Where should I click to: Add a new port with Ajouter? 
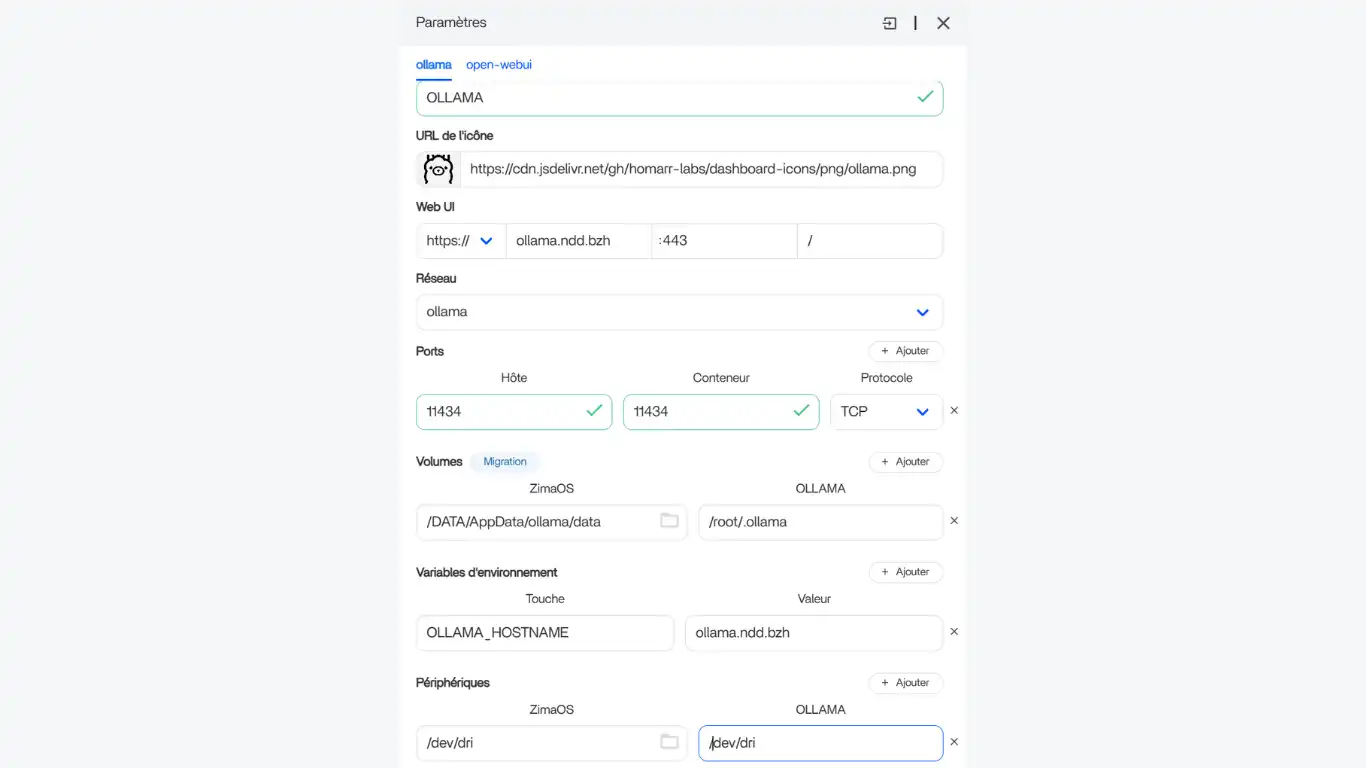906,351
